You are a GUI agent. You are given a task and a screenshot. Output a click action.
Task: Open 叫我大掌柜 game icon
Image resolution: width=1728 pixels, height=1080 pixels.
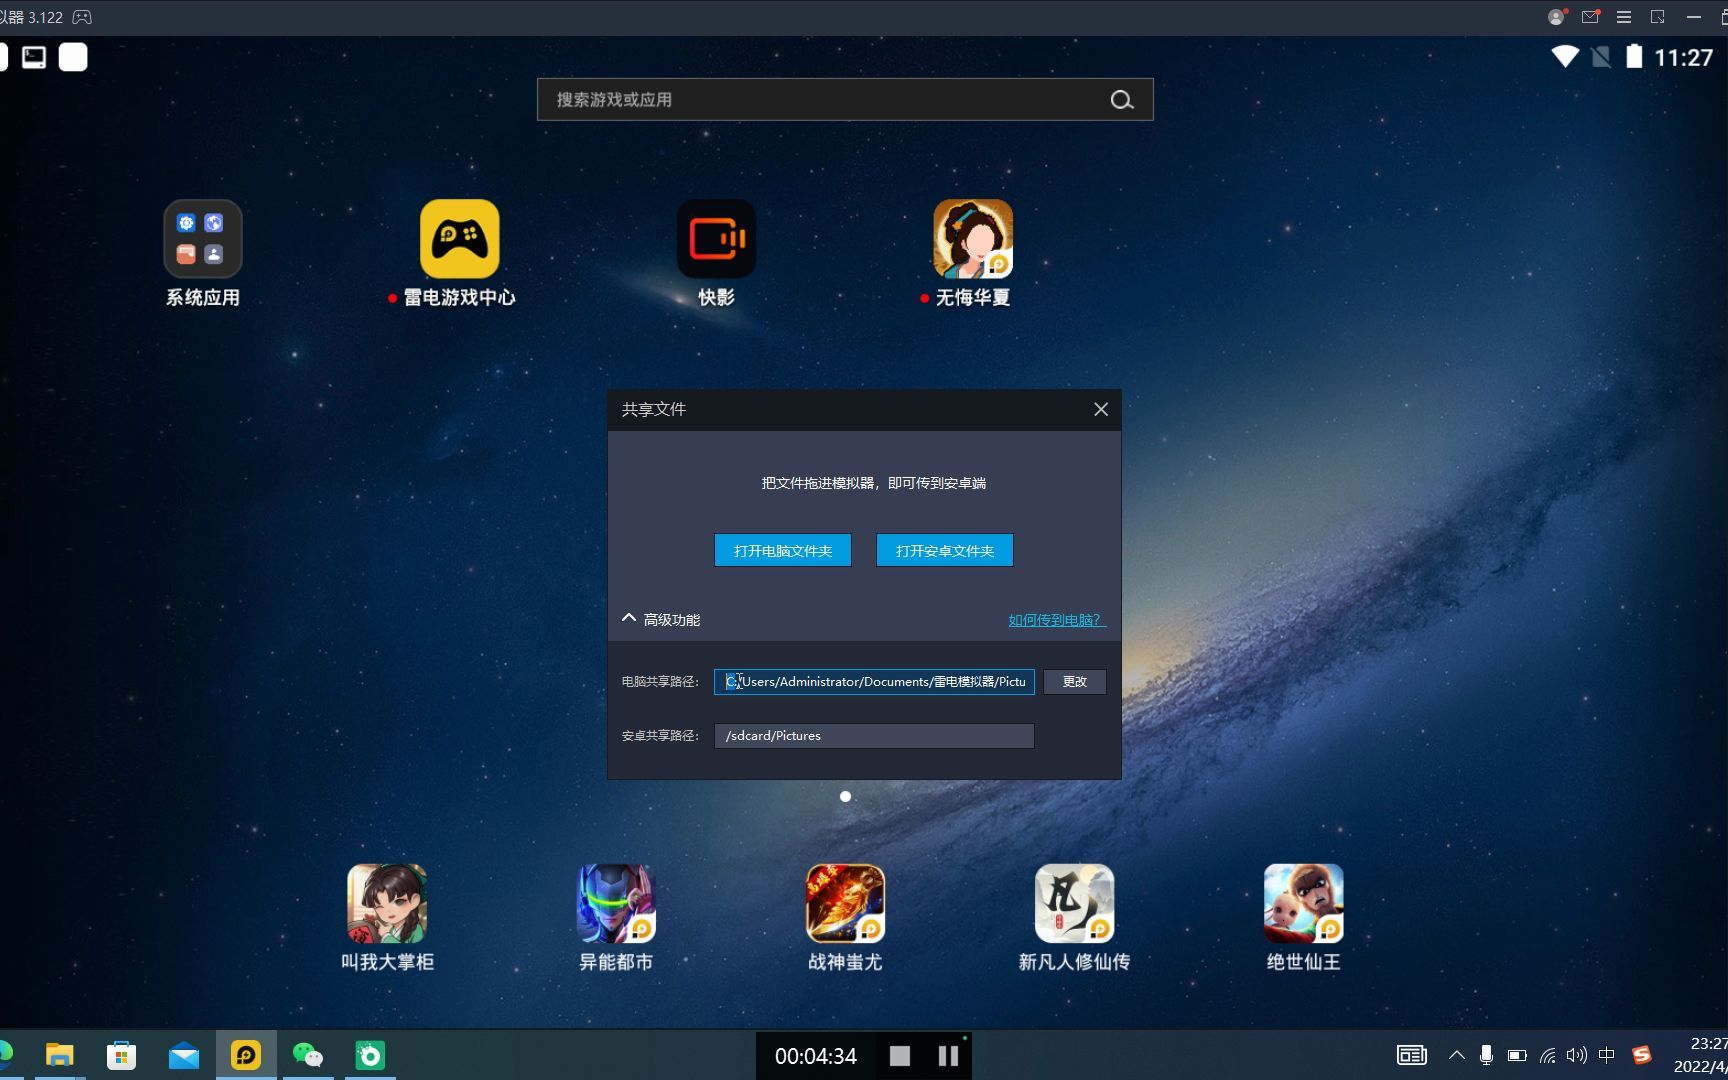(x=387, y=903)
